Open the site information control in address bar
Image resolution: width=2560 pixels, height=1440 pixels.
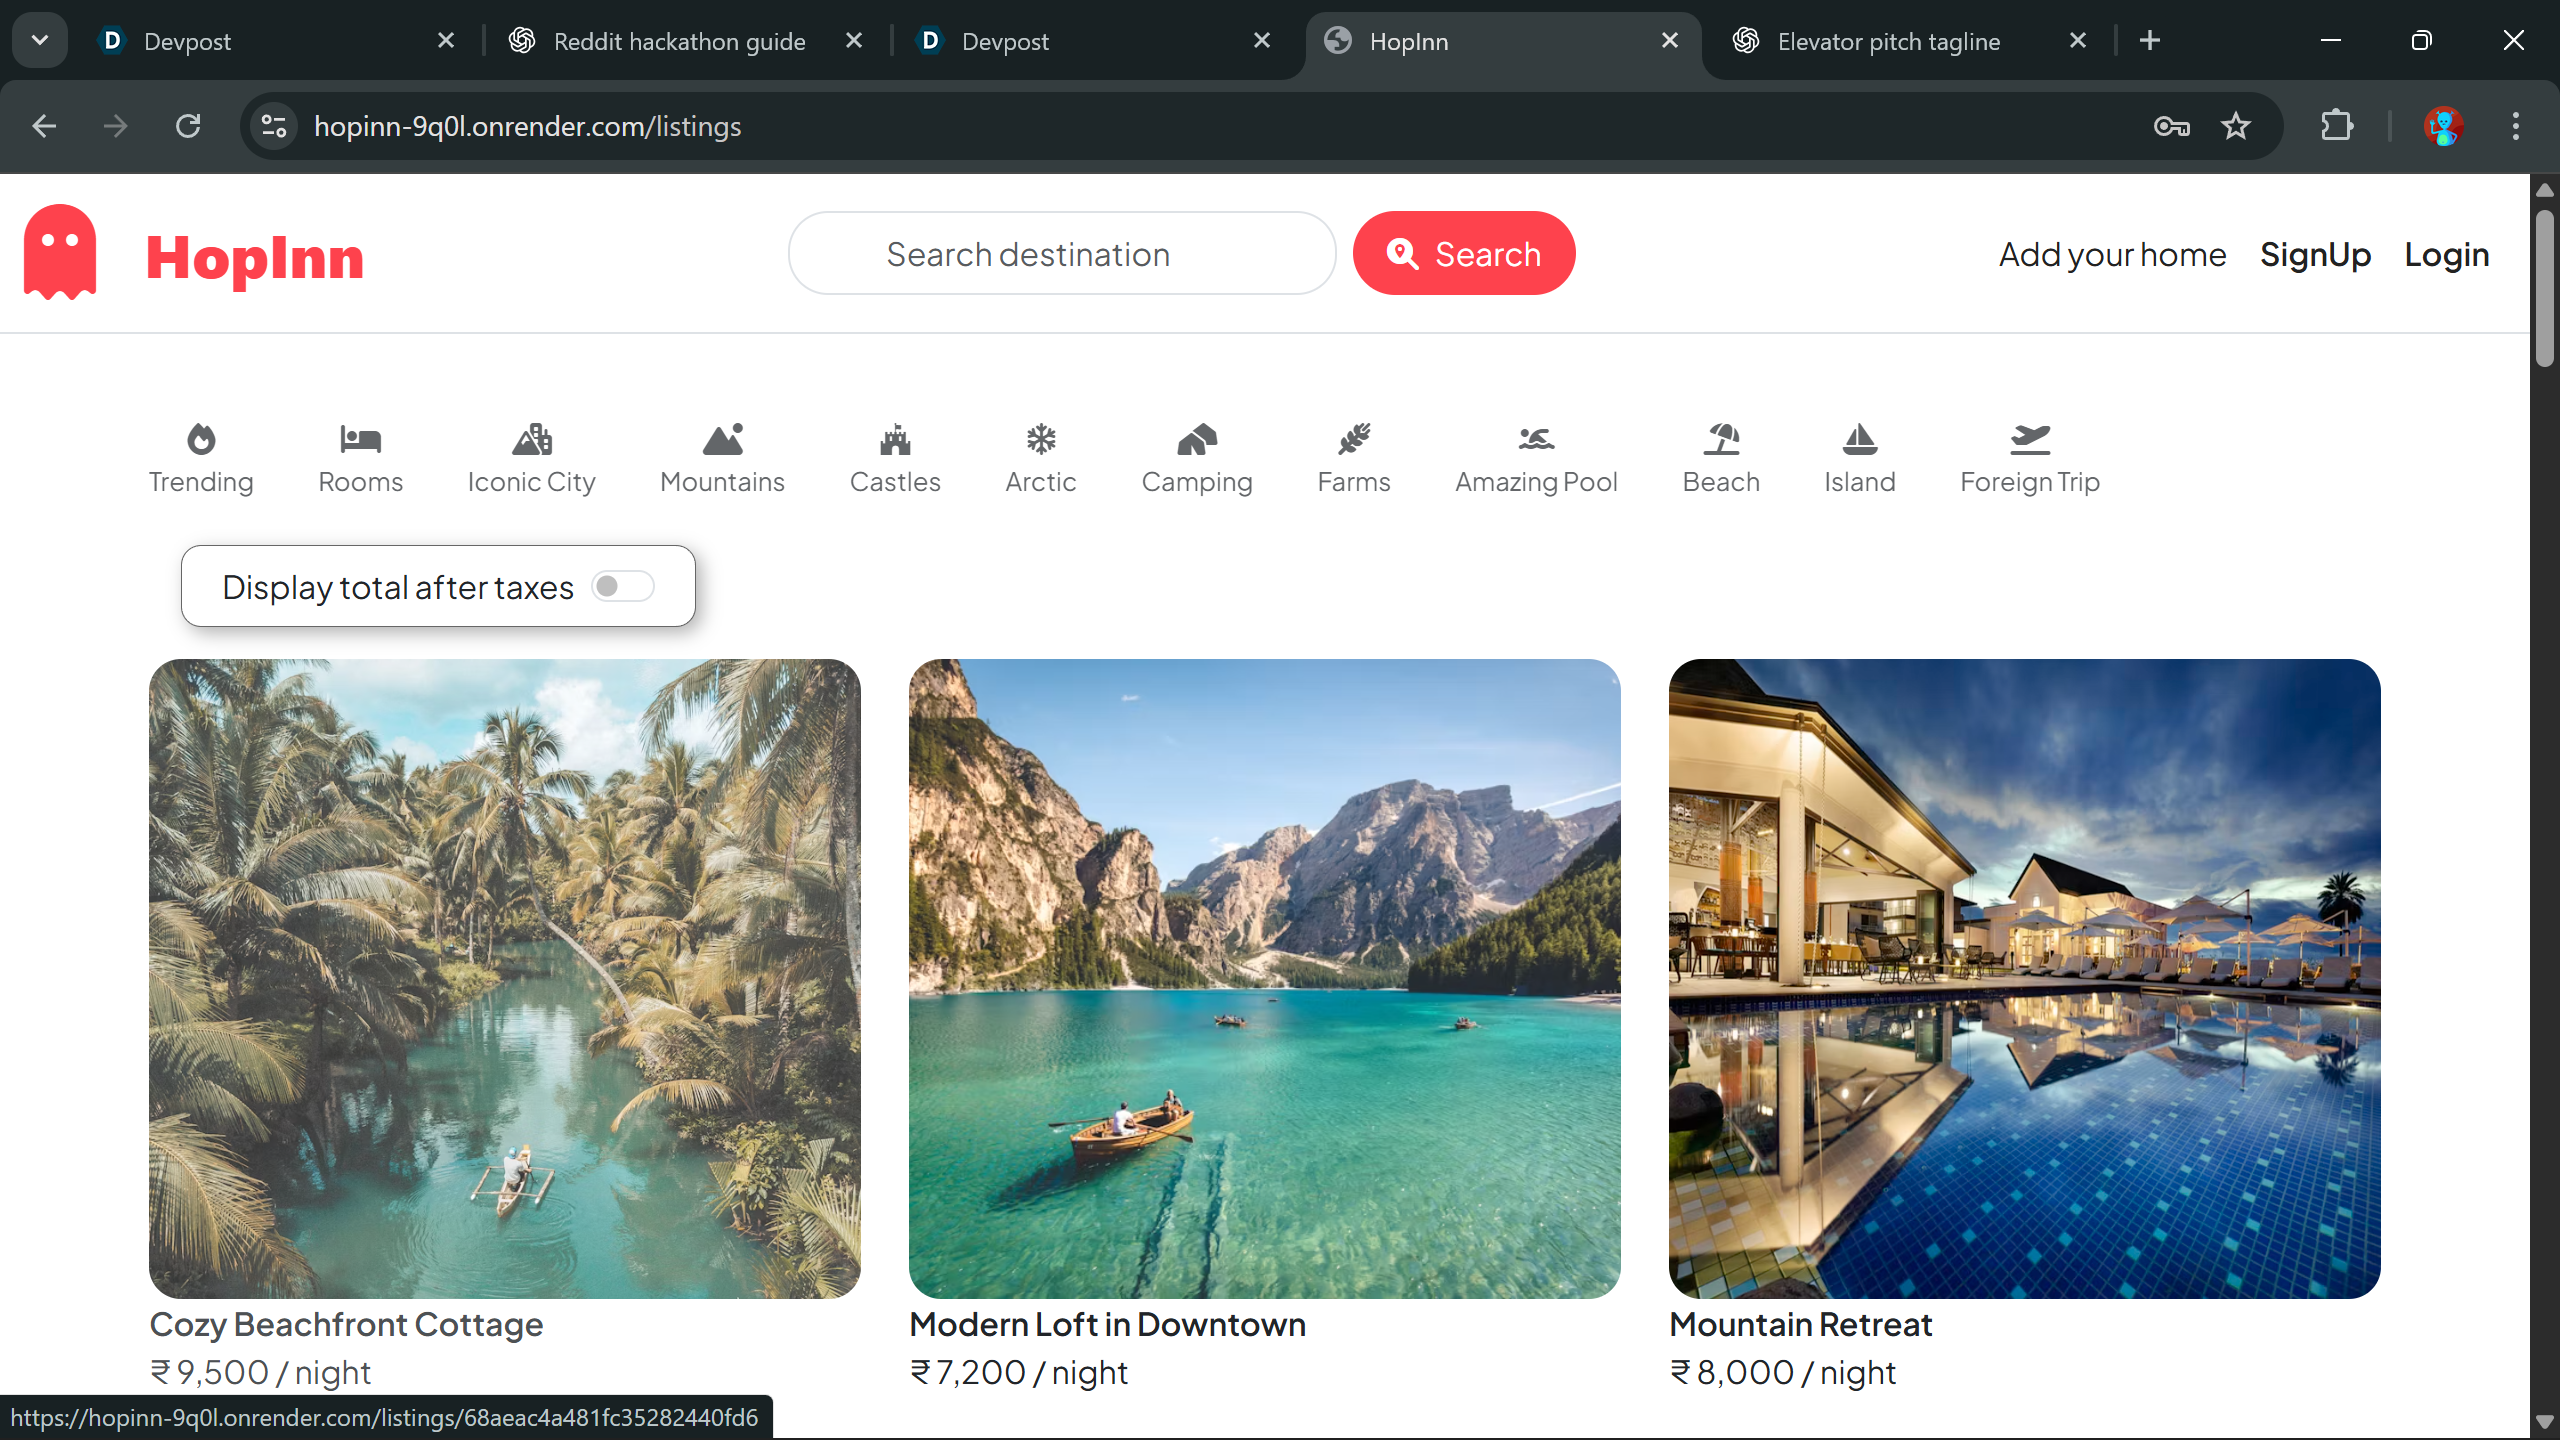(x=274, y=126)
